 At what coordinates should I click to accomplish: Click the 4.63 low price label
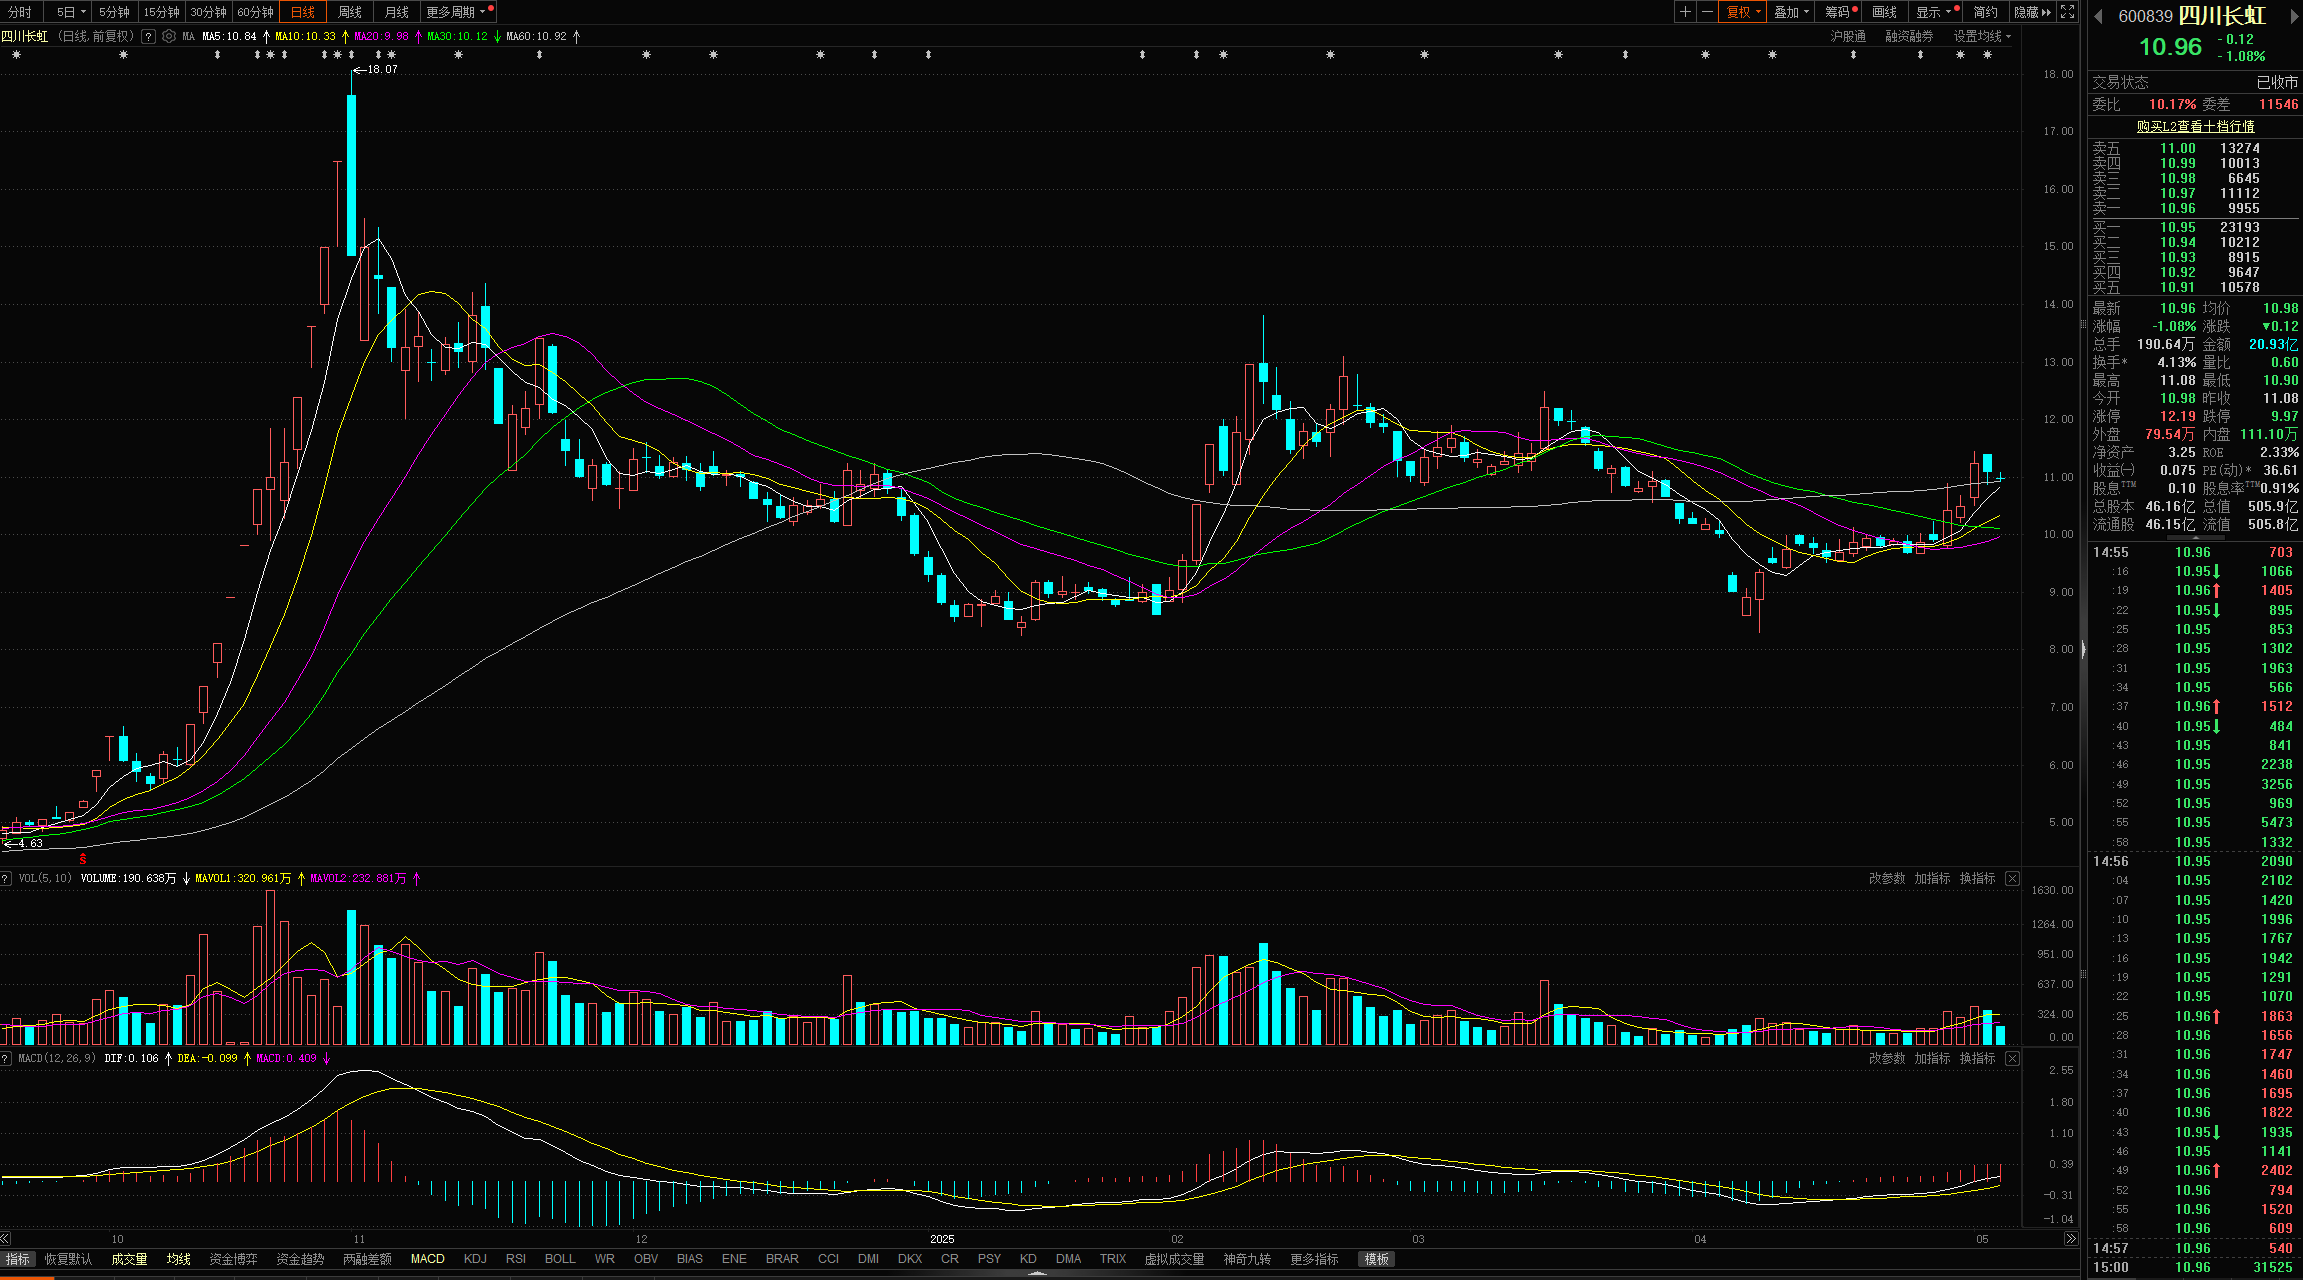click(x=30, y=843)
